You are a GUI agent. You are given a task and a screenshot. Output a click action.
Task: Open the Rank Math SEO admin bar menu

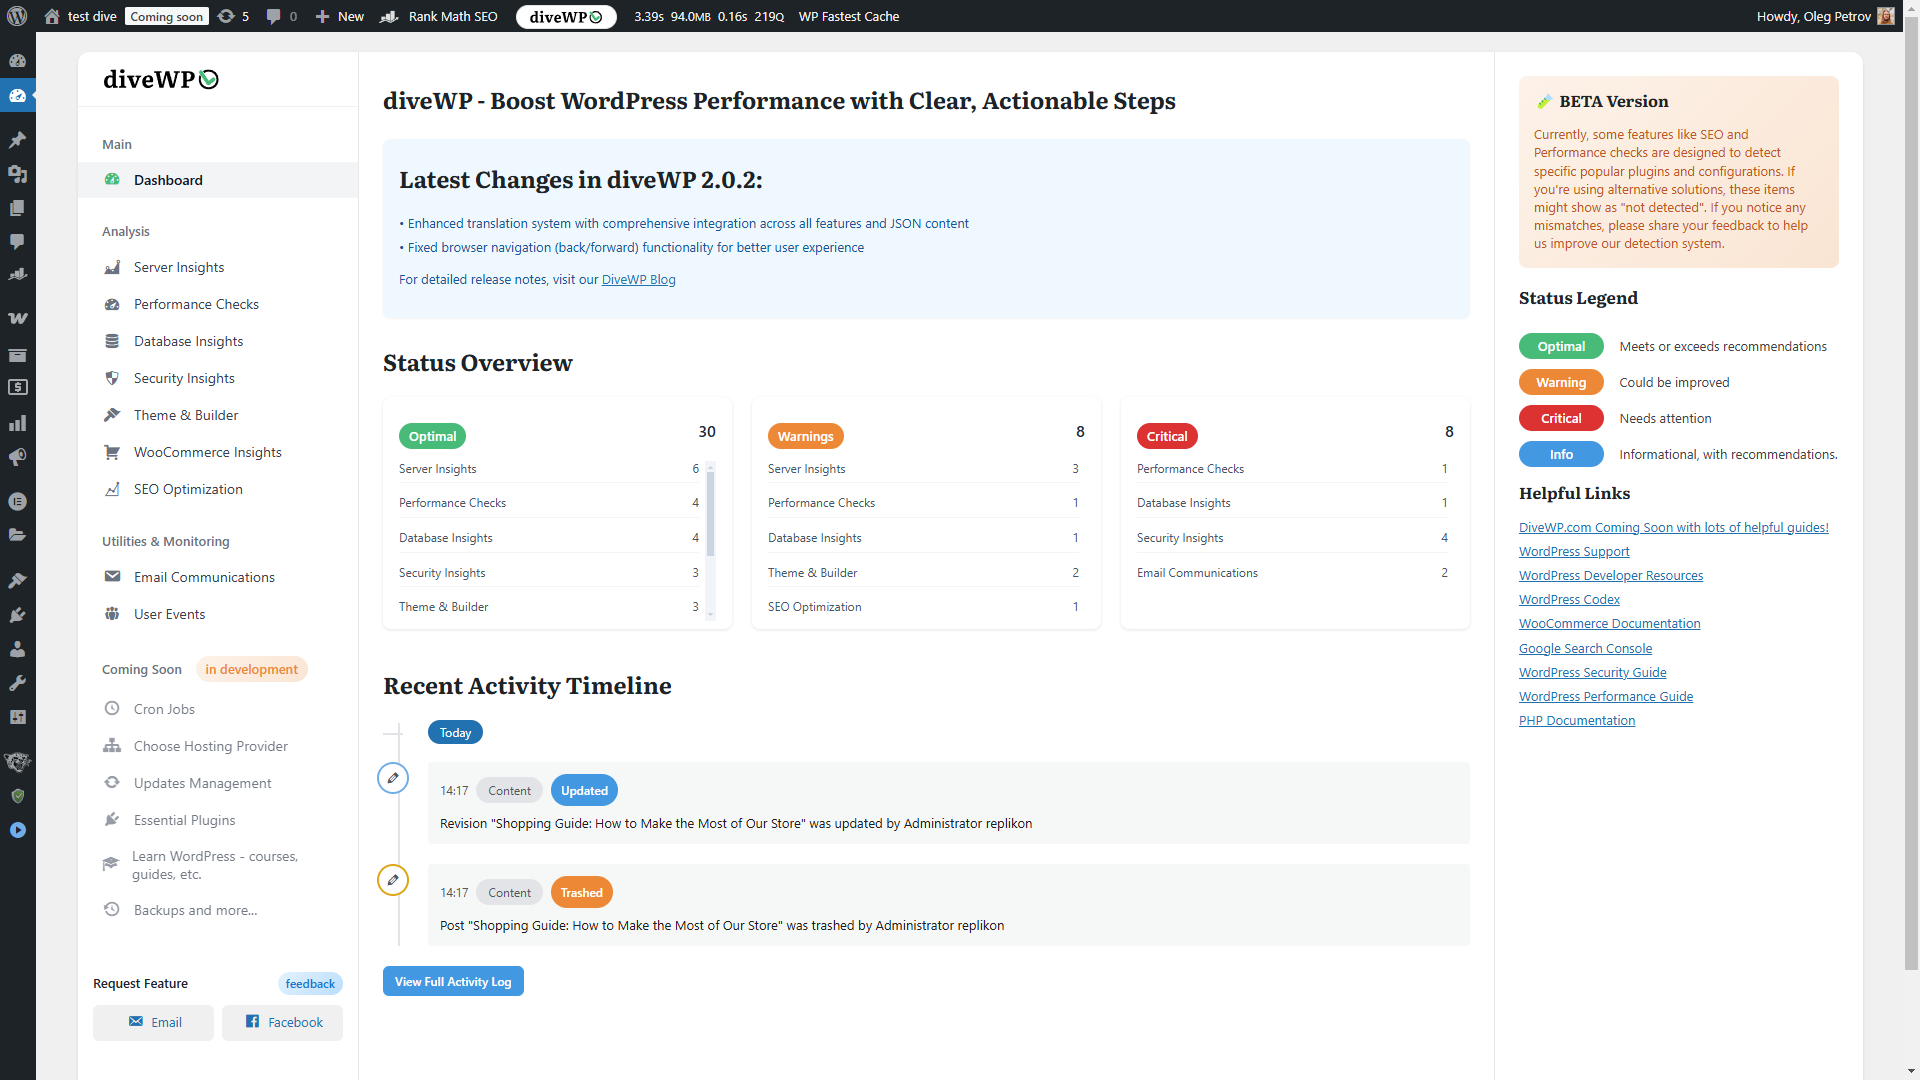click(439, 16)
